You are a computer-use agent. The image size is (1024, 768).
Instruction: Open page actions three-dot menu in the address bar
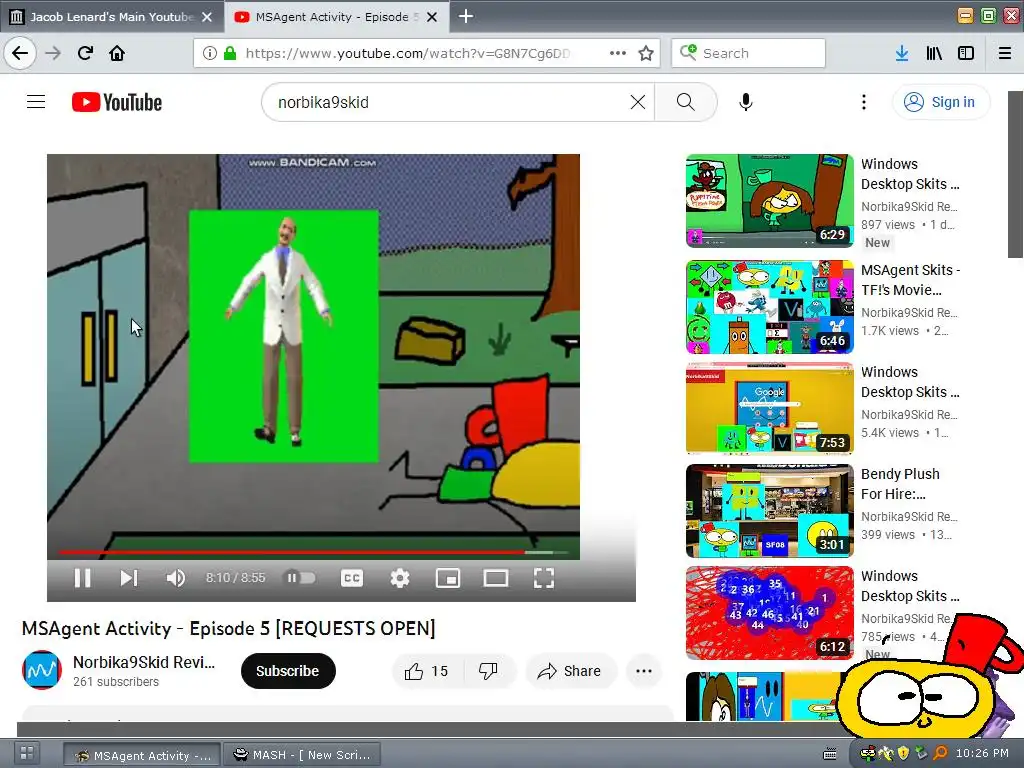tap(618, 53)
